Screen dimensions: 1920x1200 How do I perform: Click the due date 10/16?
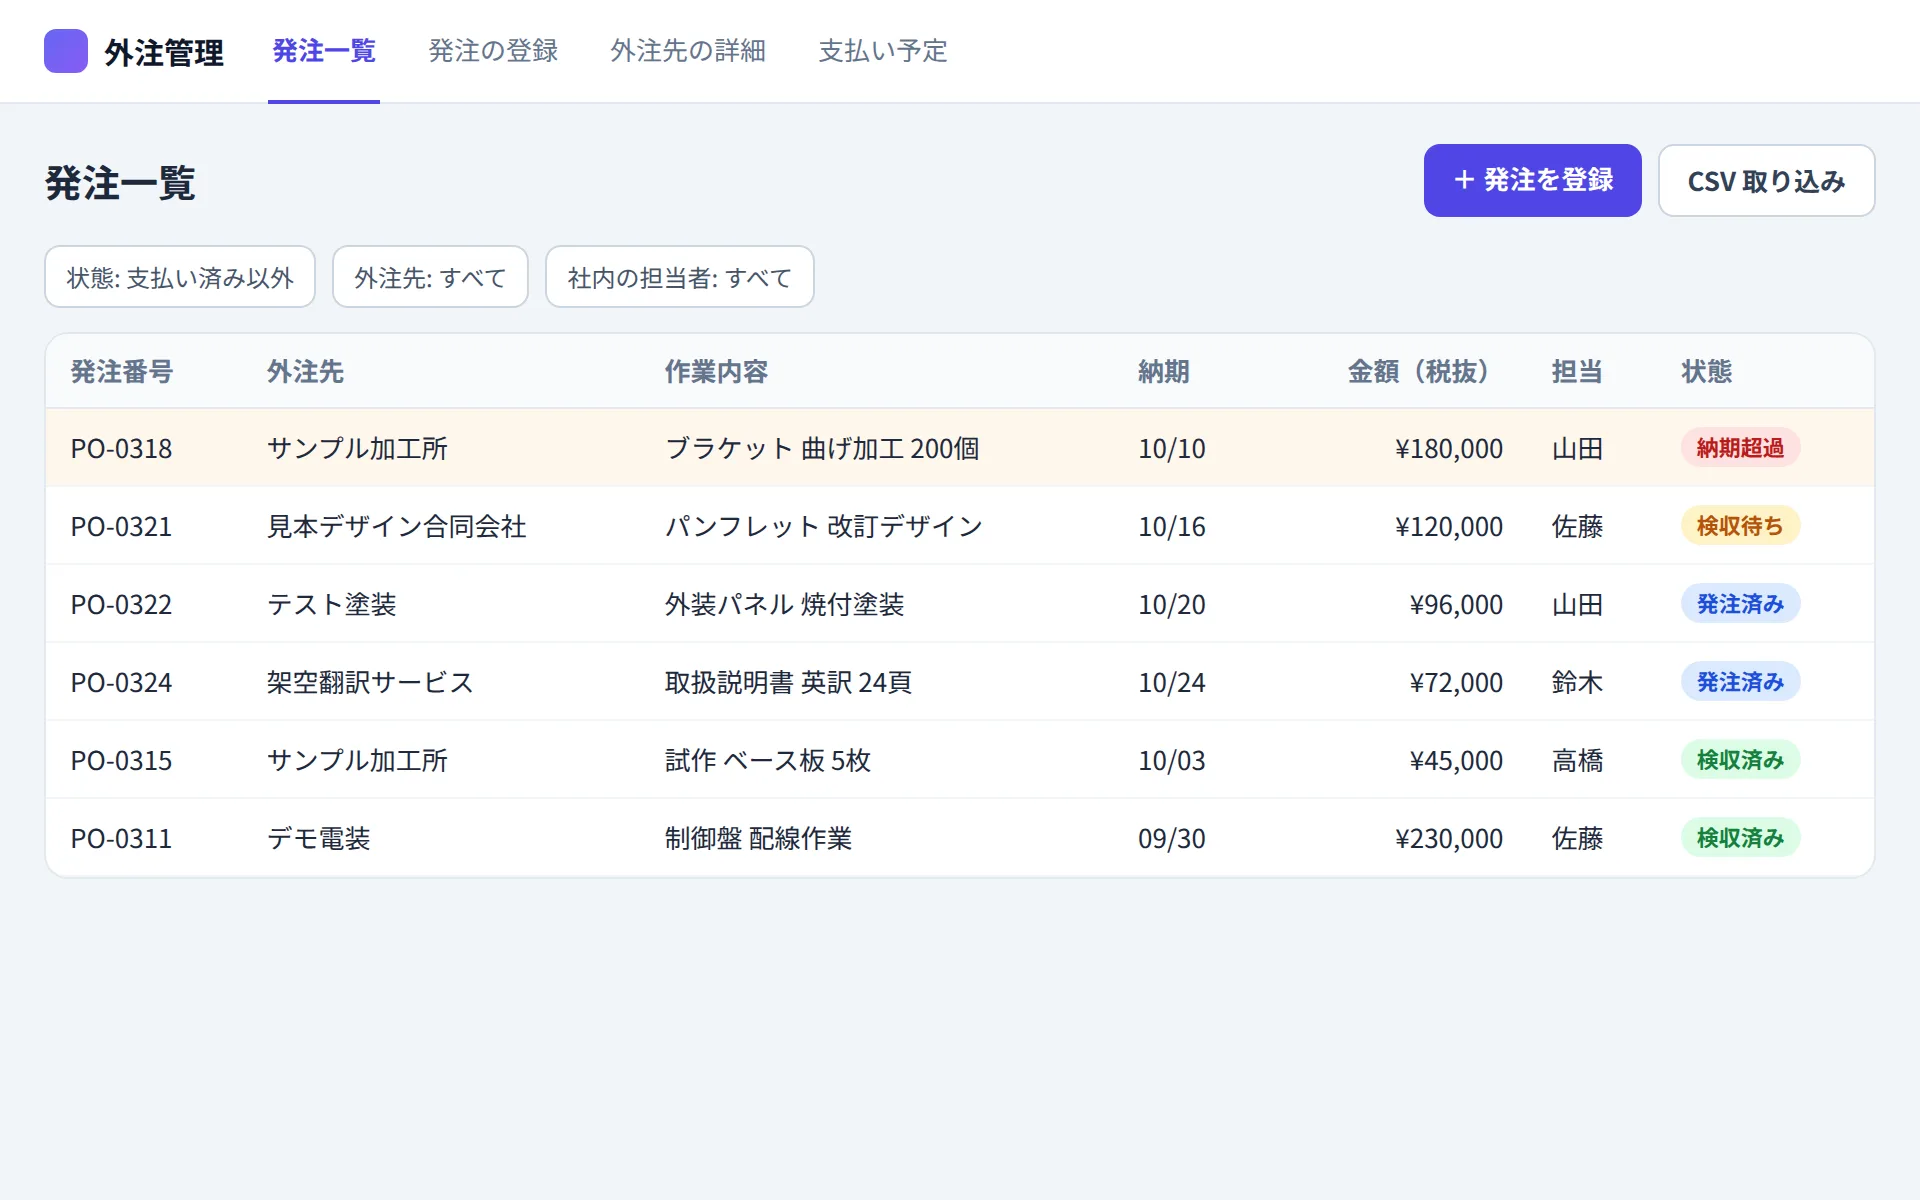[x=1172, y=526]
